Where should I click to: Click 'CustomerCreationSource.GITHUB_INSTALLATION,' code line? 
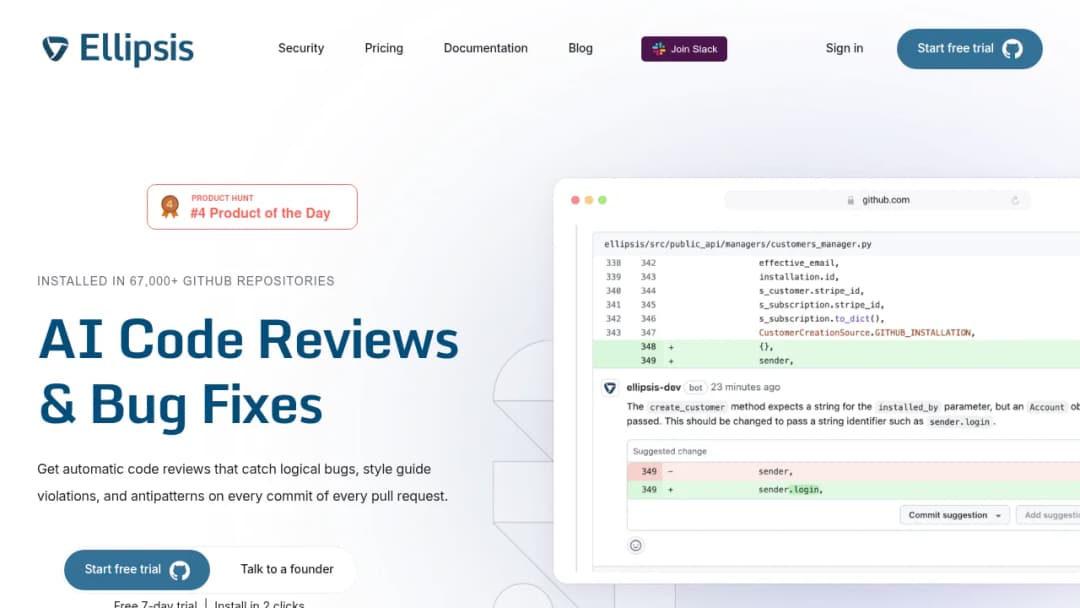click(x=866, y=333)
